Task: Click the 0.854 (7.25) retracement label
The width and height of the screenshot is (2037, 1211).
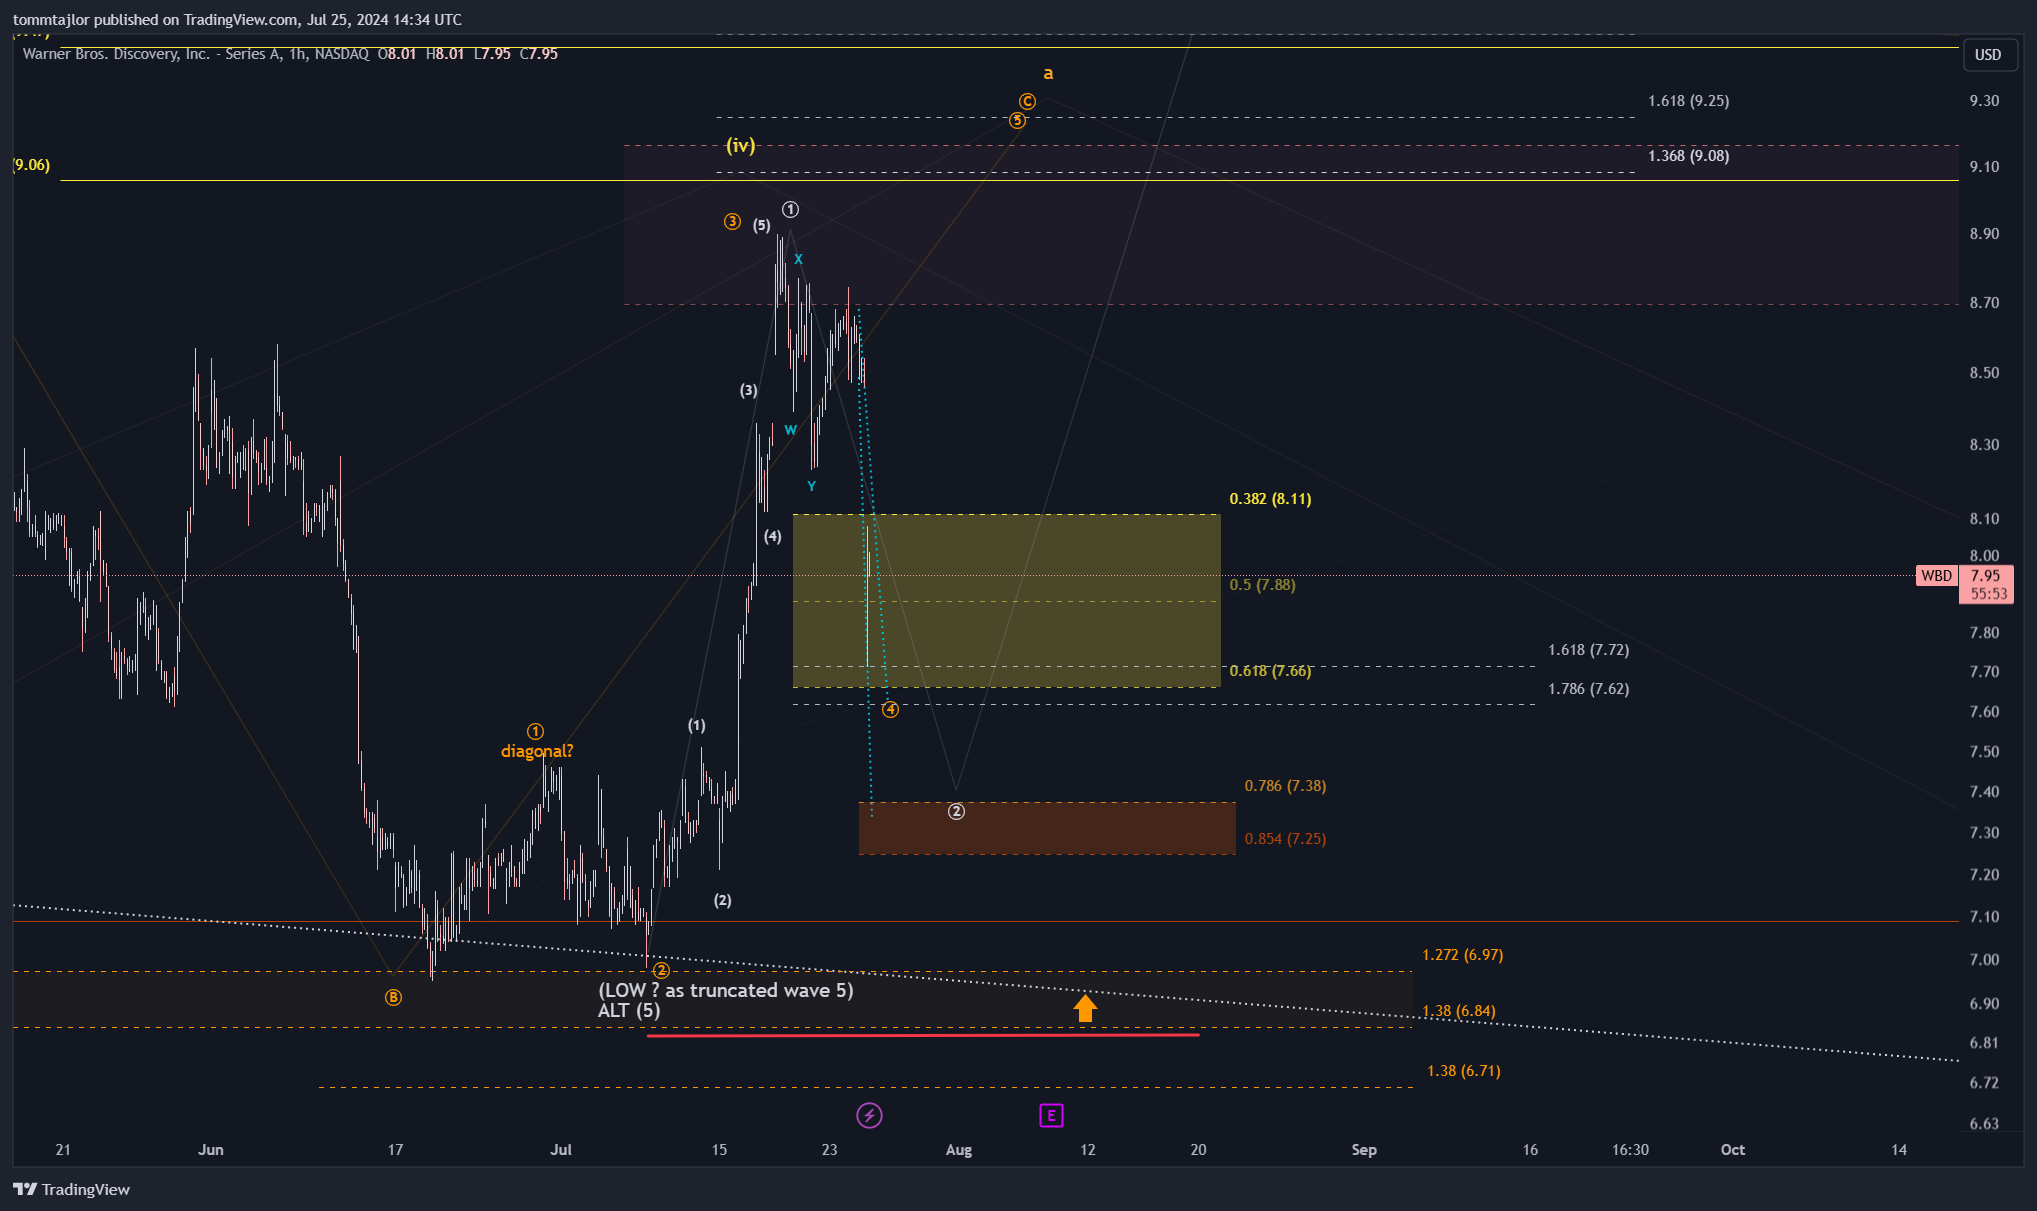Action: pos(1285,839)
